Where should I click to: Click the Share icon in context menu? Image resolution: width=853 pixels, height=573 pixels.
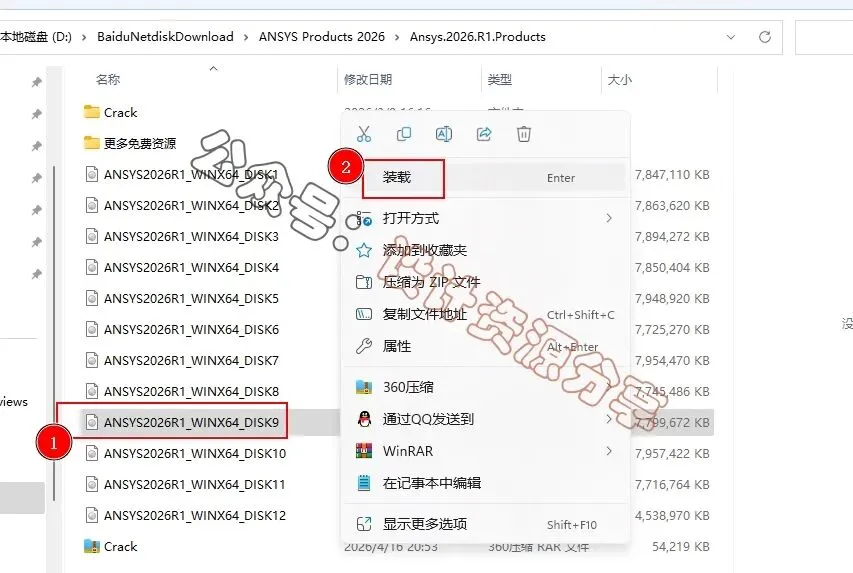point(484,134)
